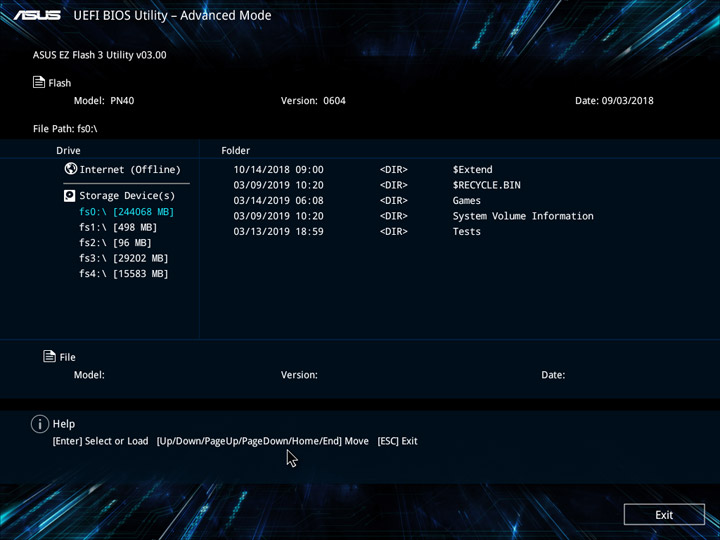Viewport: 720px width, 540px height.
Task: Click the ASUS logo
Action: tap(37, 15)
